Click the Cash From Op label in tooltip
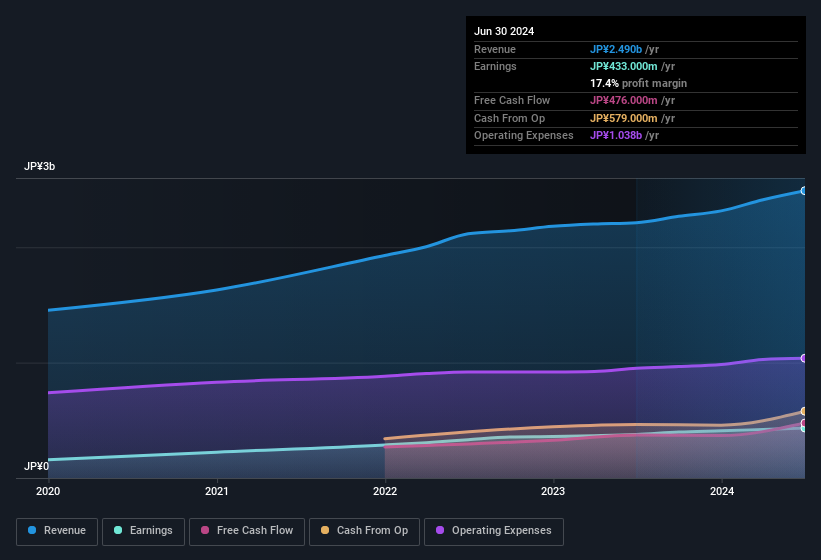 click(509, 118)
